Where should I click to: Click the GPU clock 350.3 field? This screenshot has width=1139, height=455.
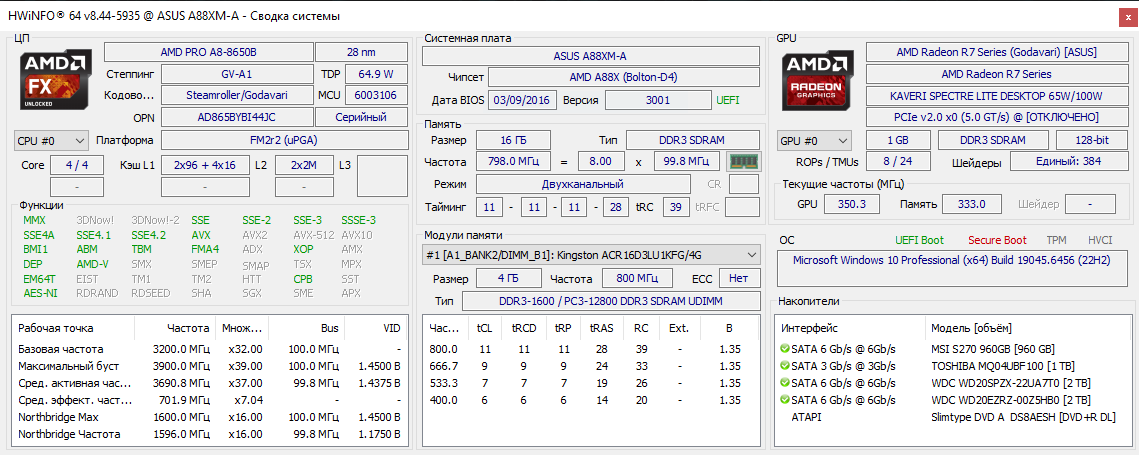click(x=852, y=204)
